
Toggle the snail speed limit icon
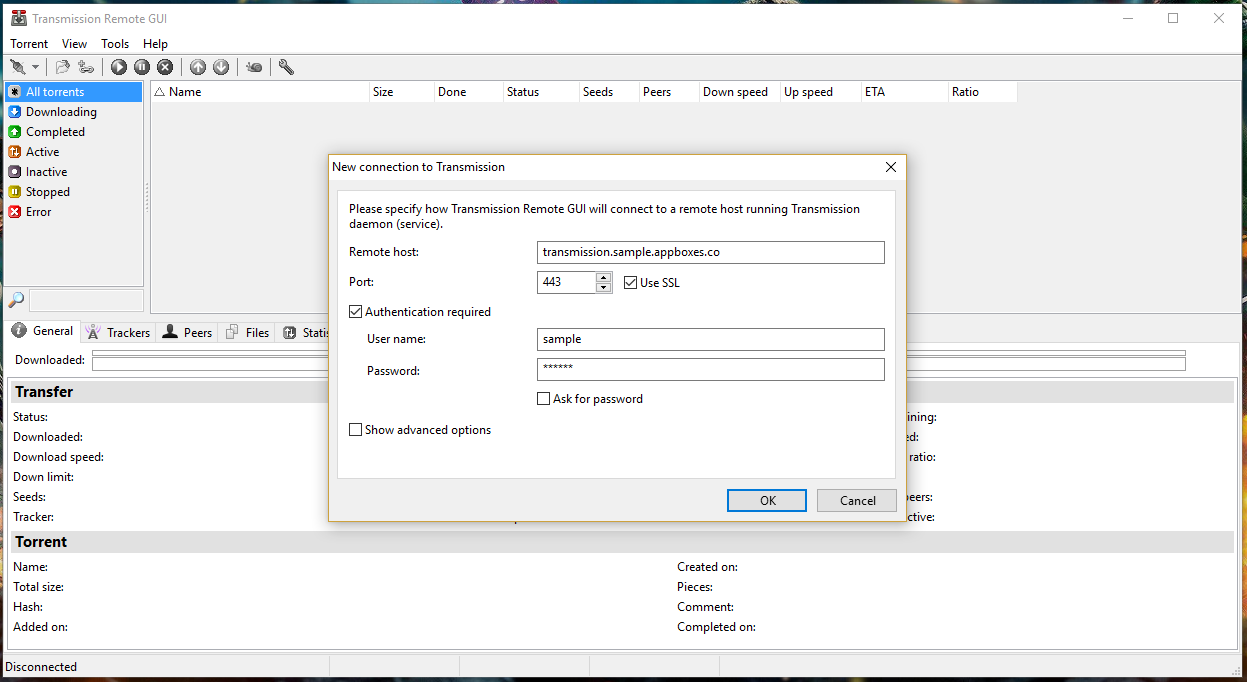[254, 67]
